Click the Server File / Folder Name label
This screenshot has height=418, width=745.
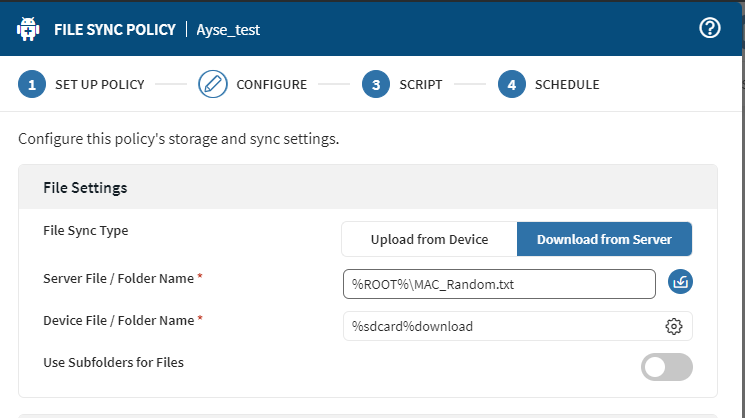118,278
